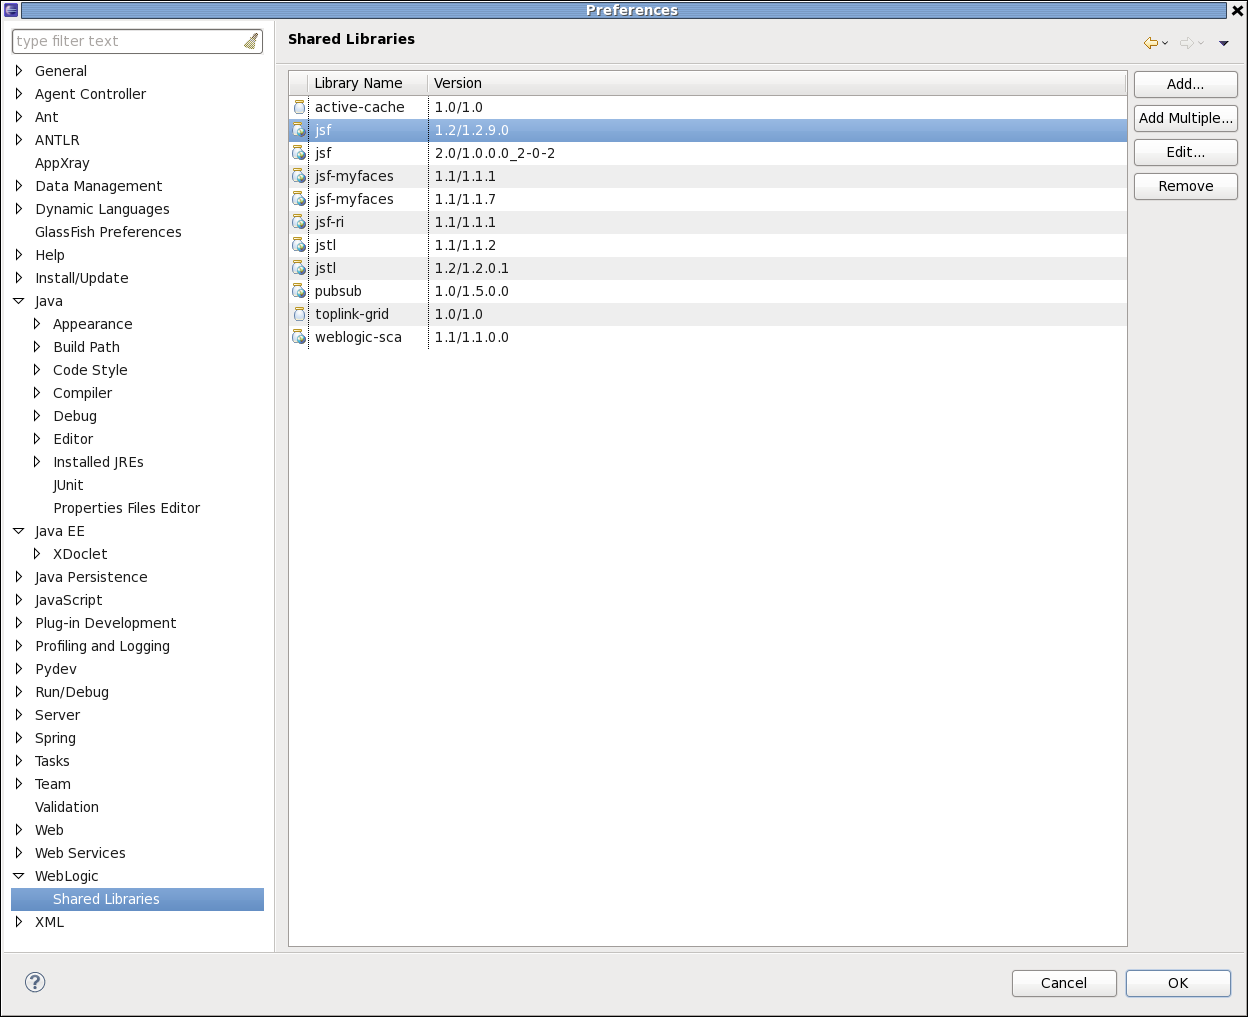Open the back history dropdown arrow

1165,44
